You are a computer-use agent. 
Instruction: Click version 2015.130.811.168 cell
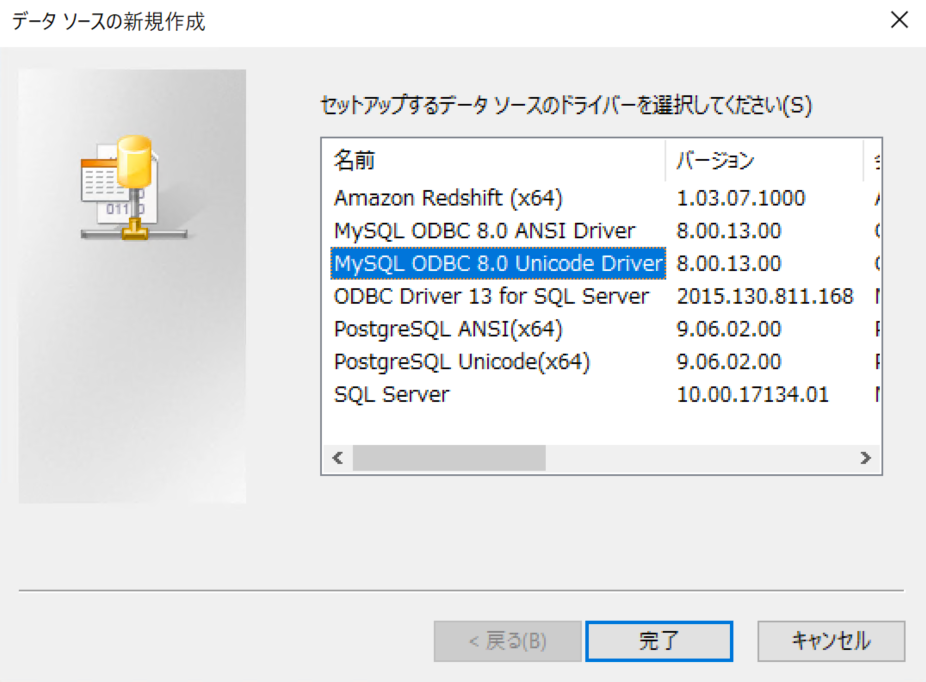(x=765, y=296)
